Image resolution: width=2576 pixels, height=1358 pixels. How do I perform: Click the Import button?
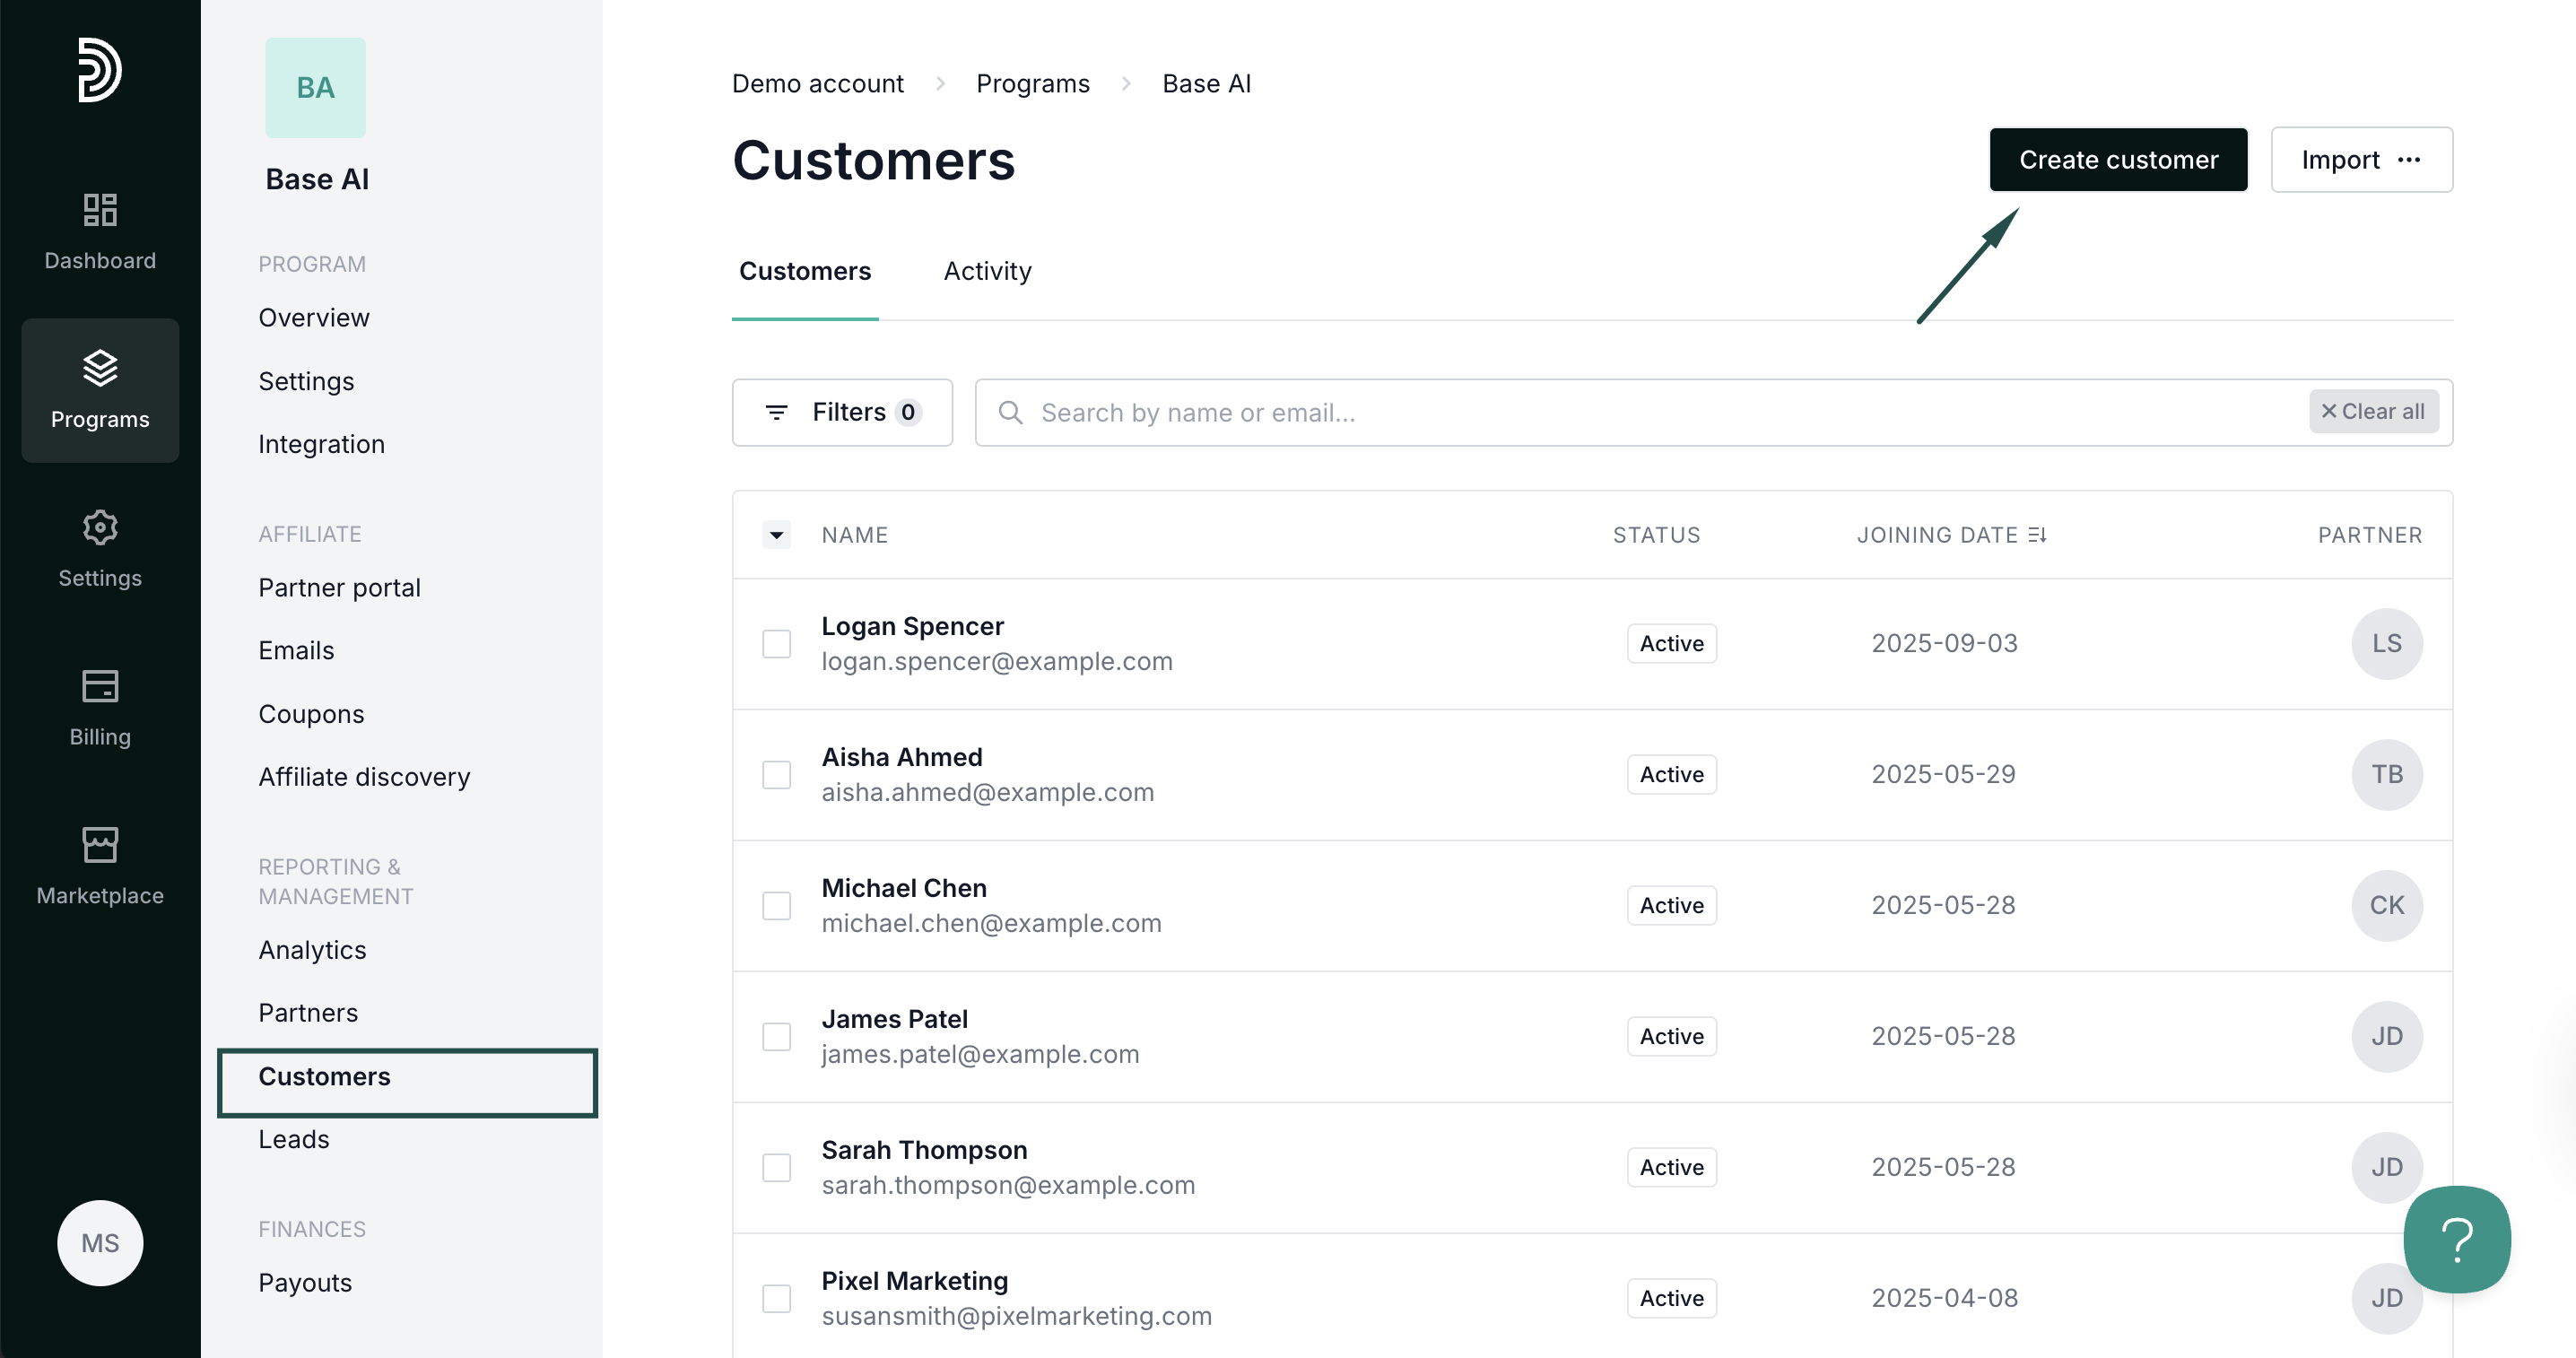2361,160
